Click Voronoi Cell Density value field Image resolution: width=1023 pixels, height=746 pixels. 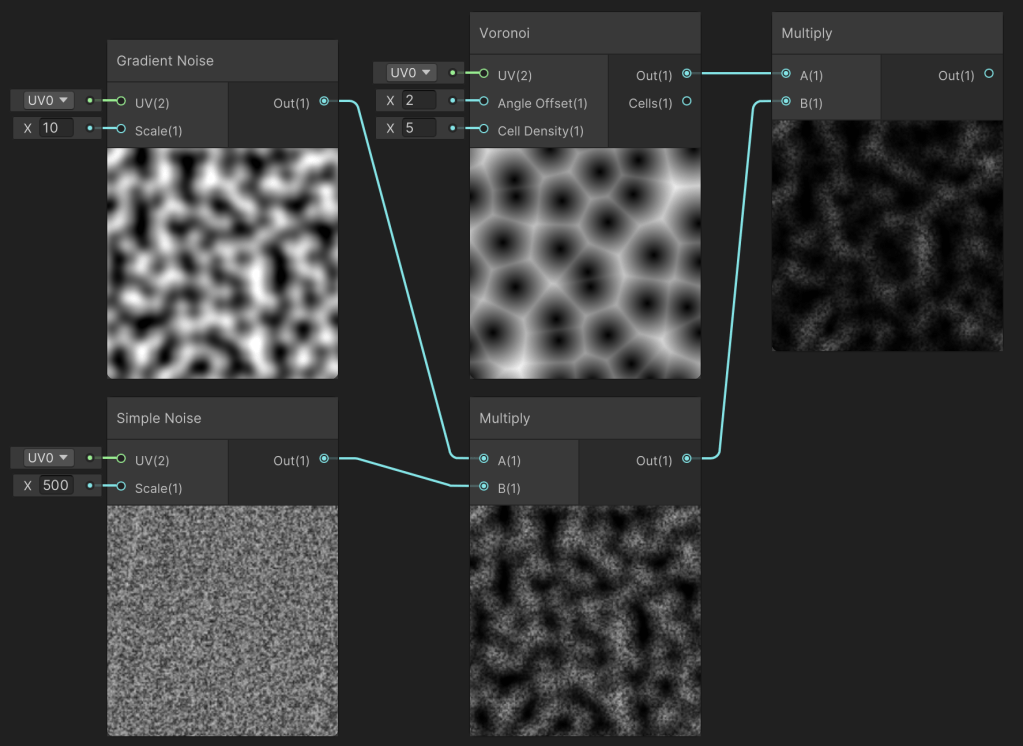click(418, 128)
